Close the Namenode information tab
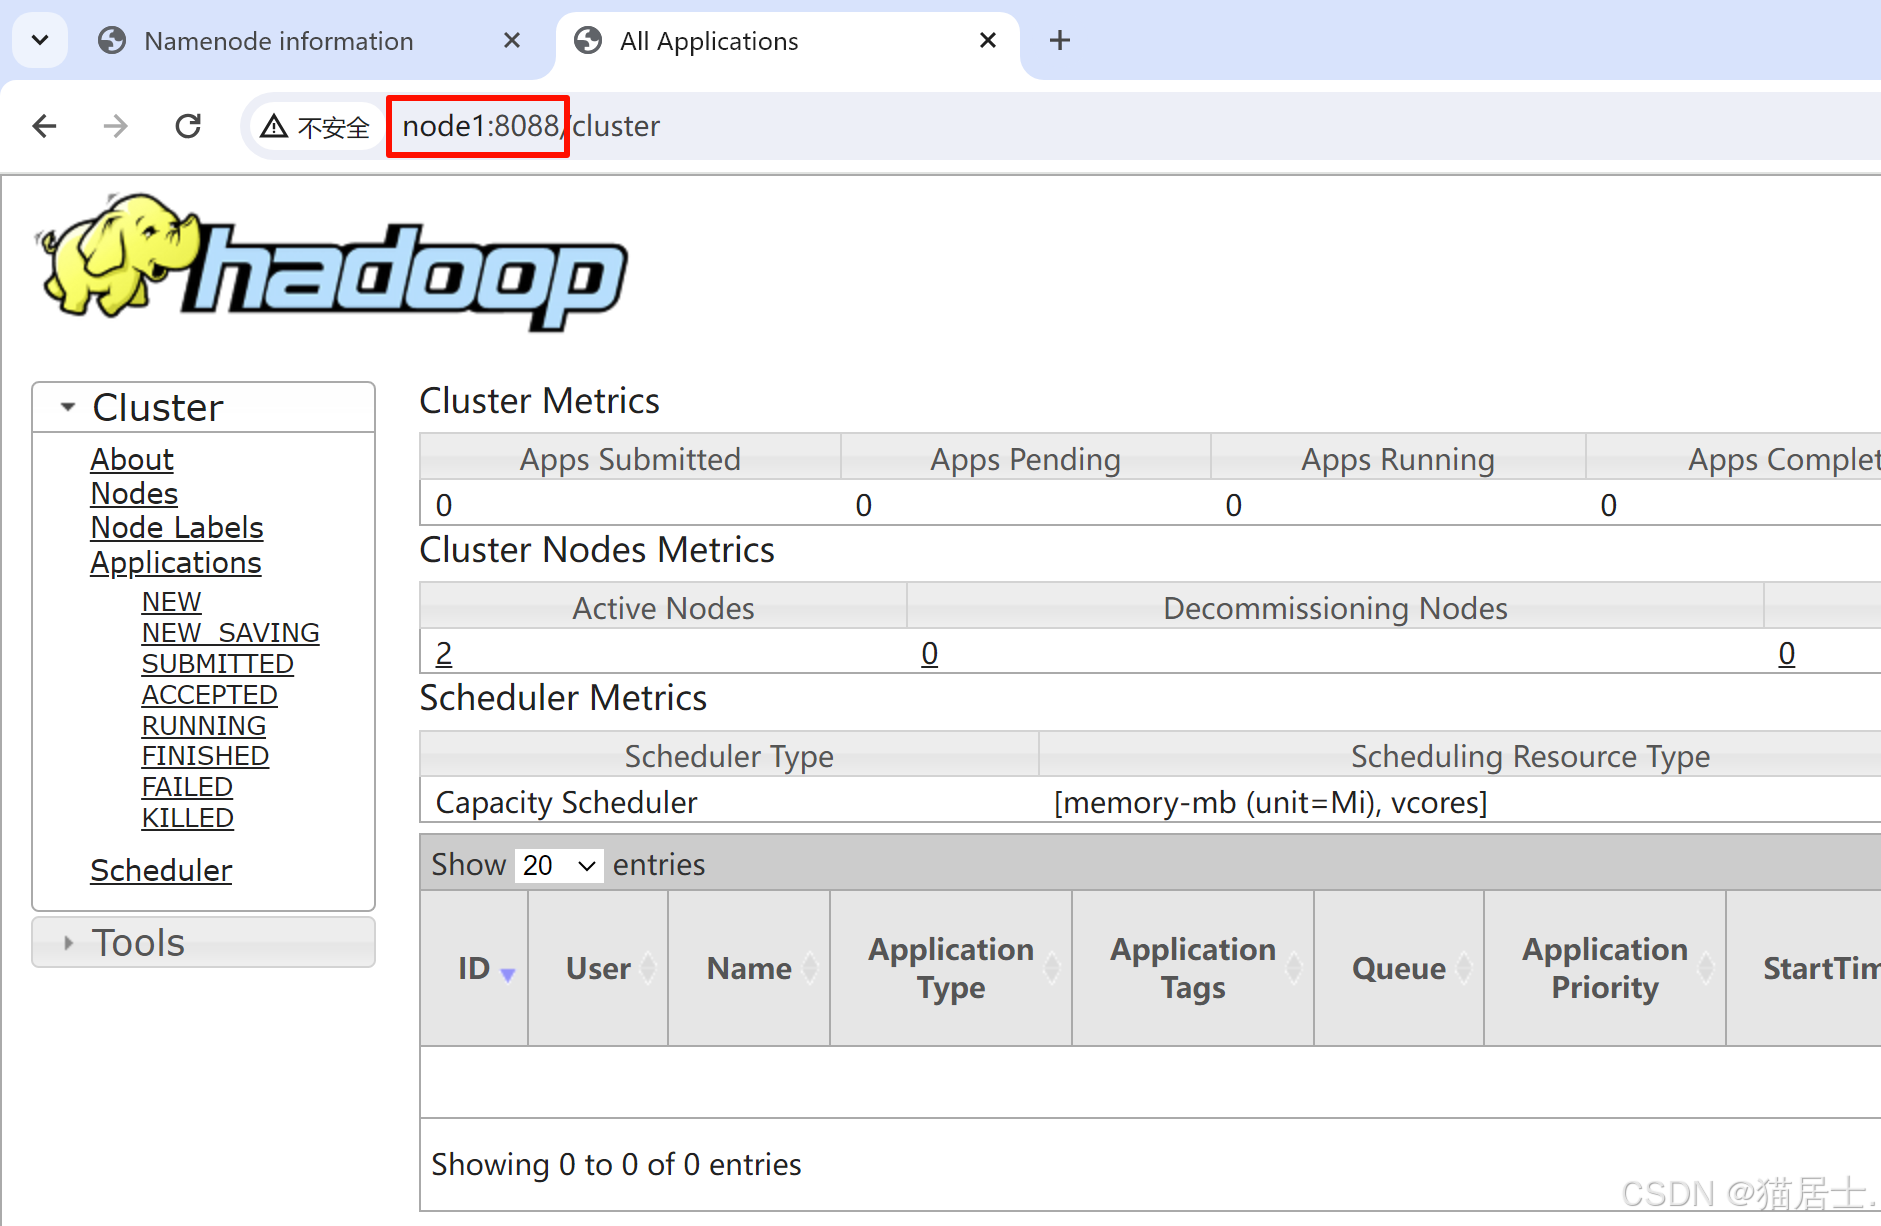1881x1226 pixels. 512,40
